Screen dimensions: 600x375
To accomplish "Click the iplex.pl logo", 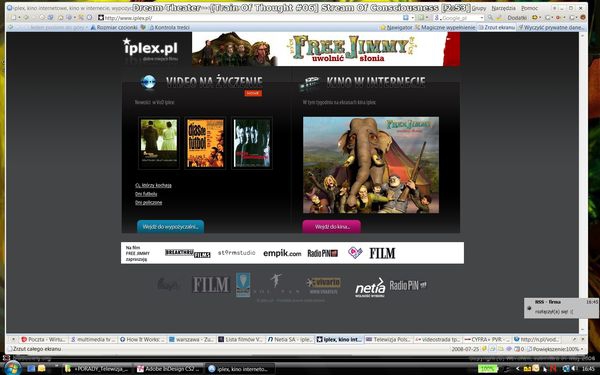I will point(150,48).
